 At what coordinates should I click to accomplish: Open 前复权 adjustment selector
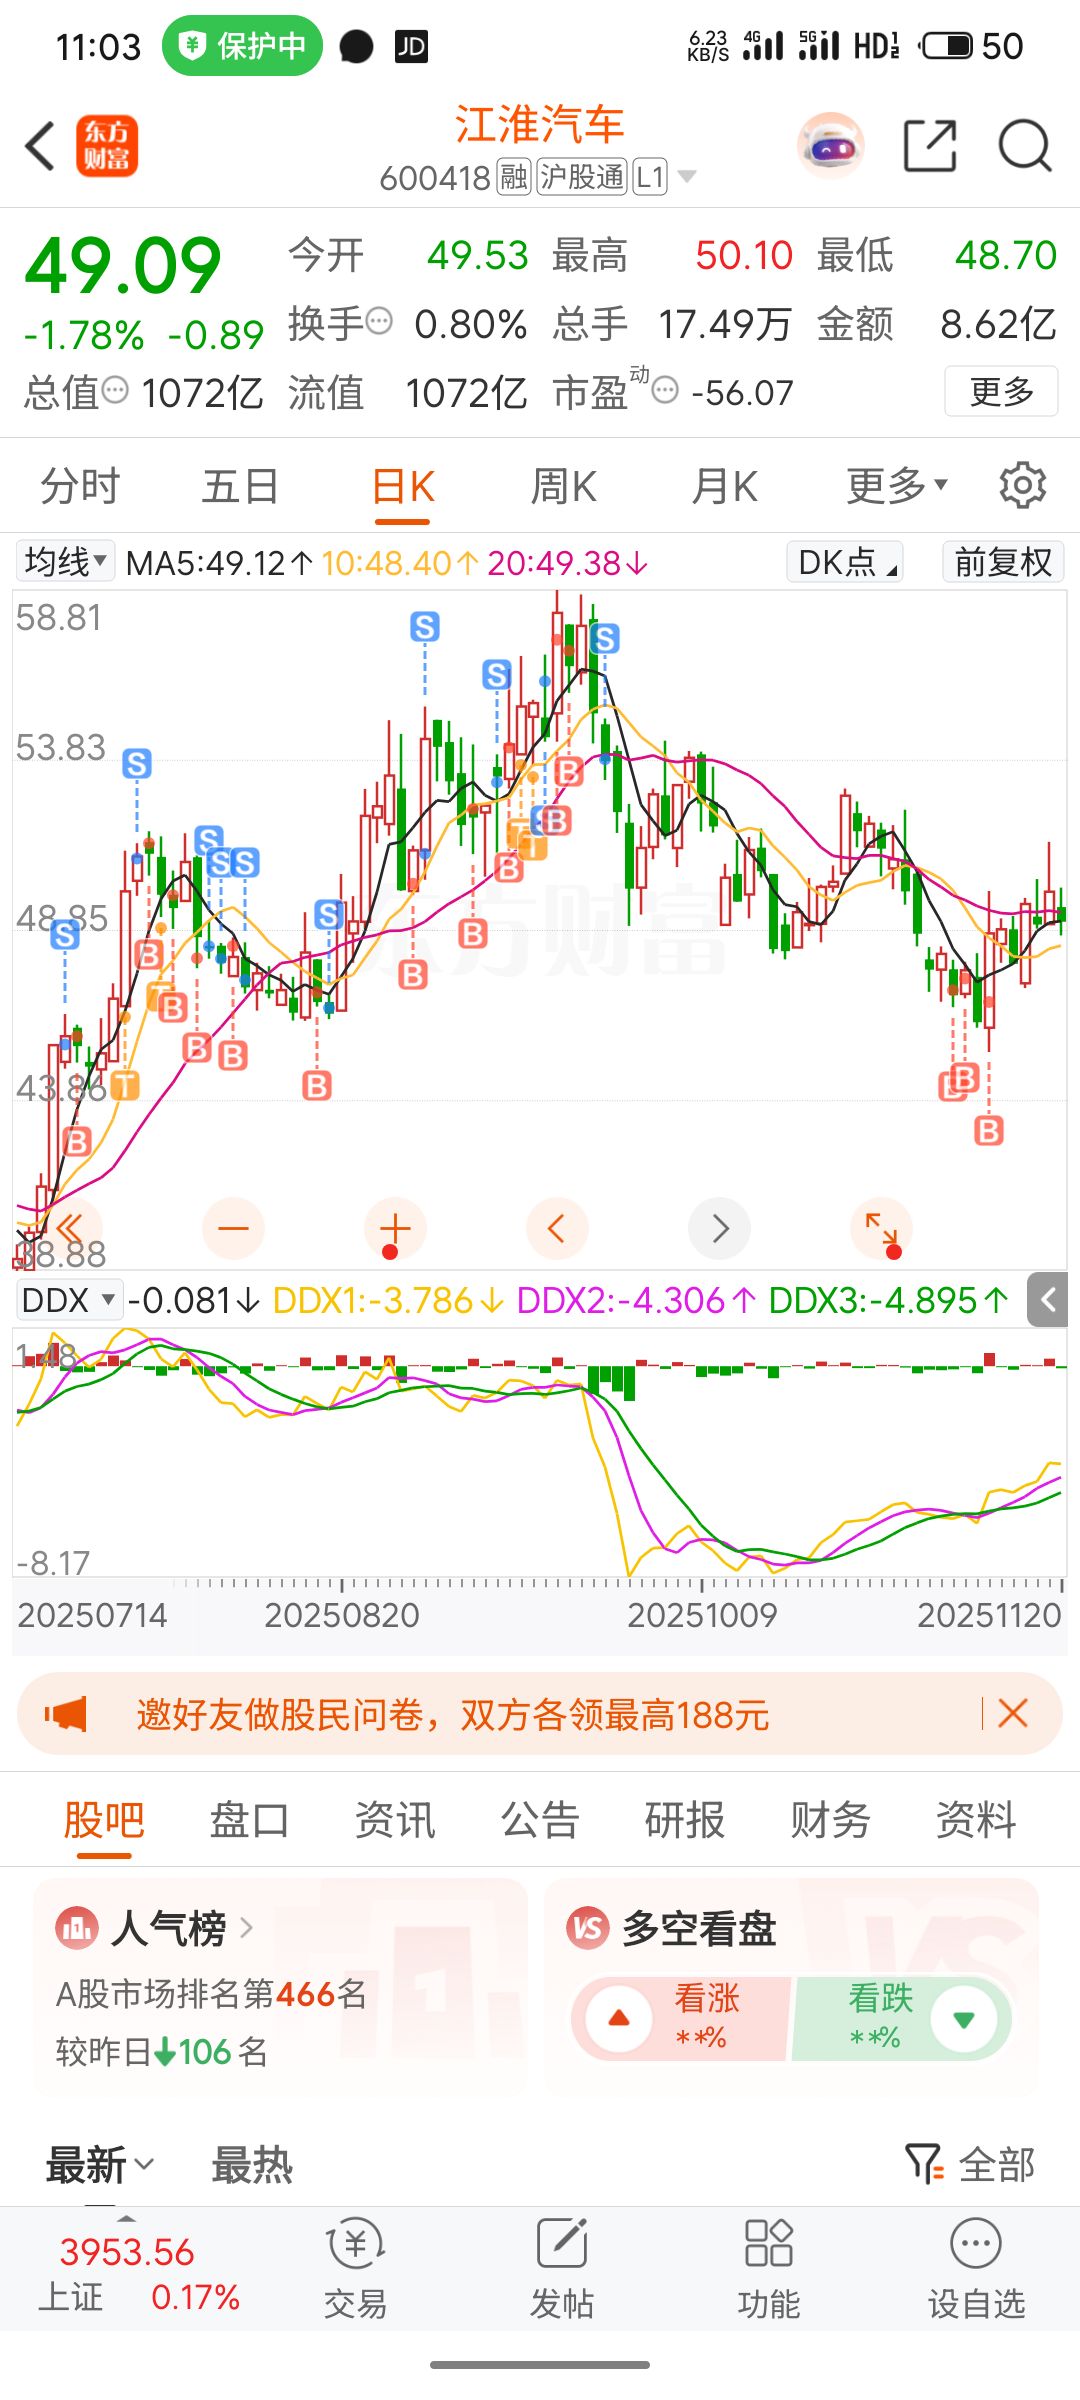(1003, 562)
